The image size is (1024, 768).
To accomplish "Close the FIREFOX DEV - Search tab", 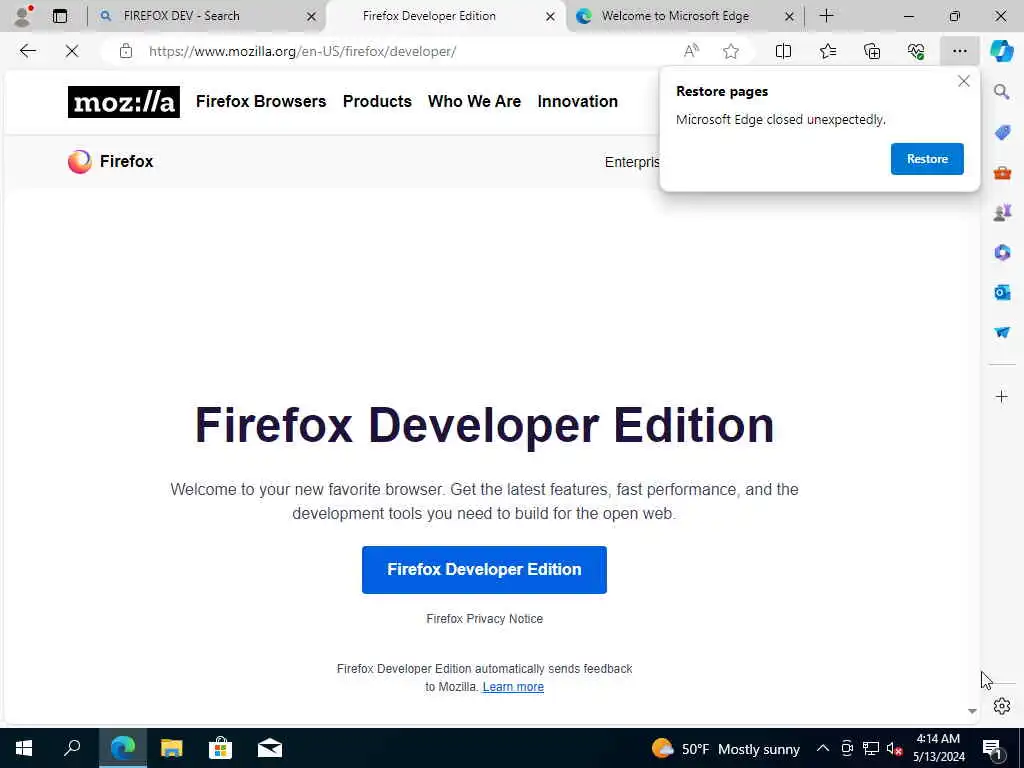I will [x=312, y=16].
